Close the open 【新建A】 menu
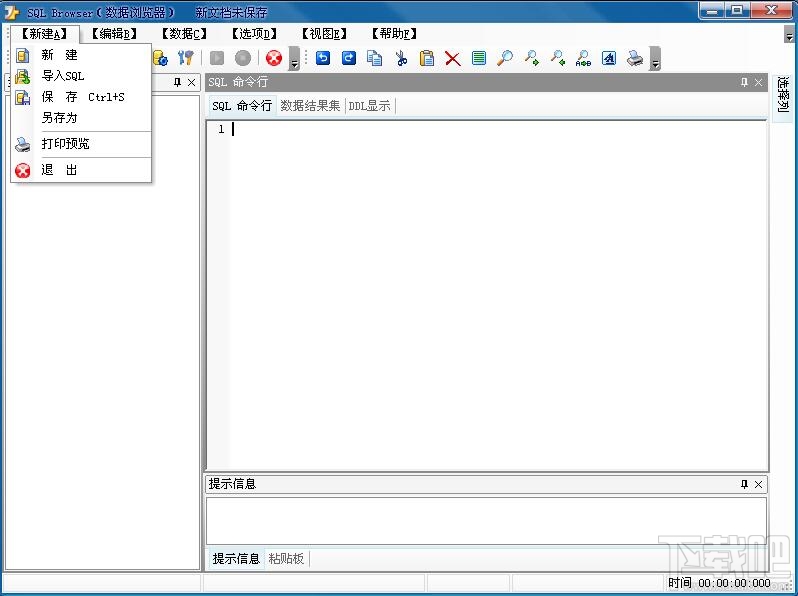The image size is (798, 596). (x=45, y=34)
